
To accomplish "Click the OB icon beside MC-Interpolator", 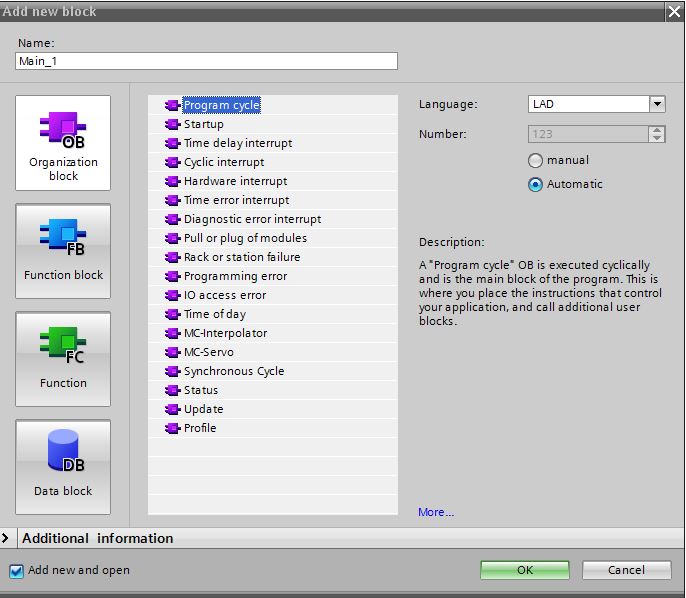I will 172,333.
